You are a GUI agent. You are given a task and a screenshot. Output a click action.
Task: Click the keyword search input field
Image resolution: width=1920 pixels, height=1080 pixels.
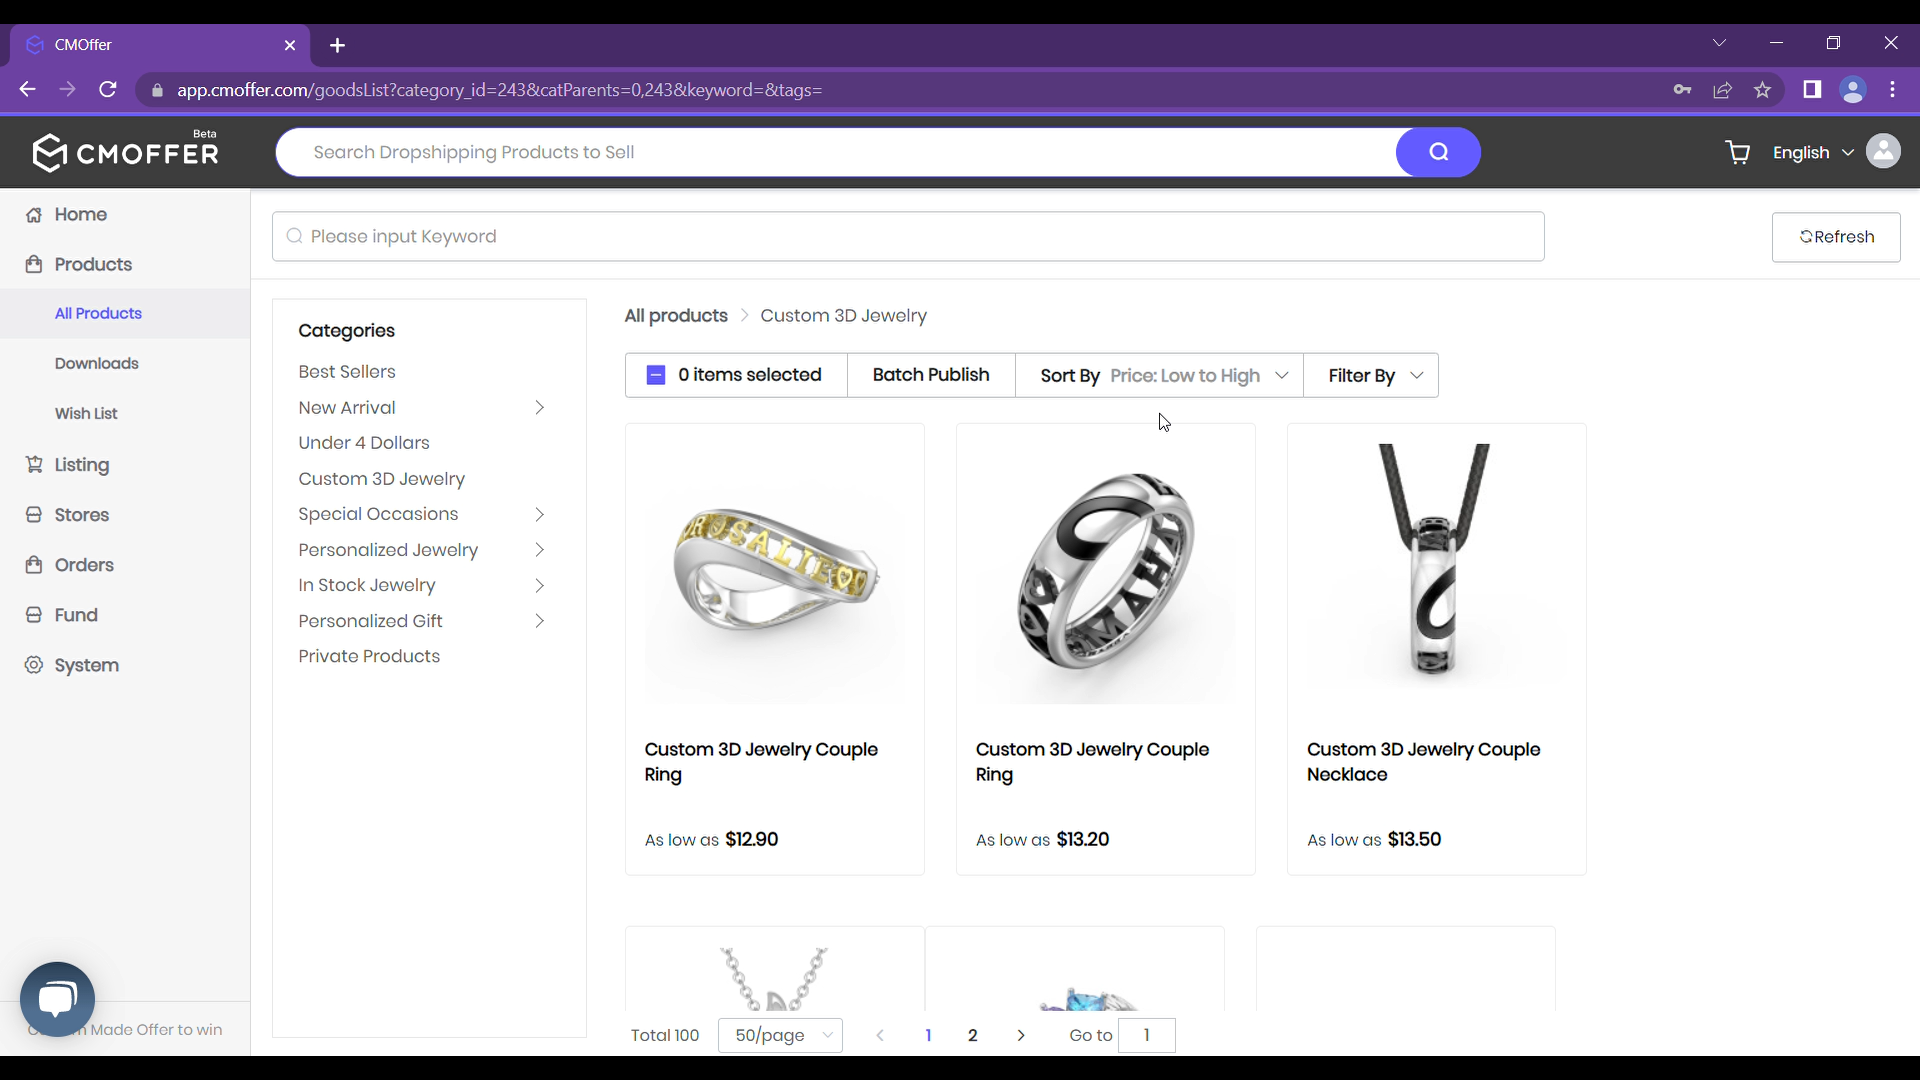(x=911, y=237)
